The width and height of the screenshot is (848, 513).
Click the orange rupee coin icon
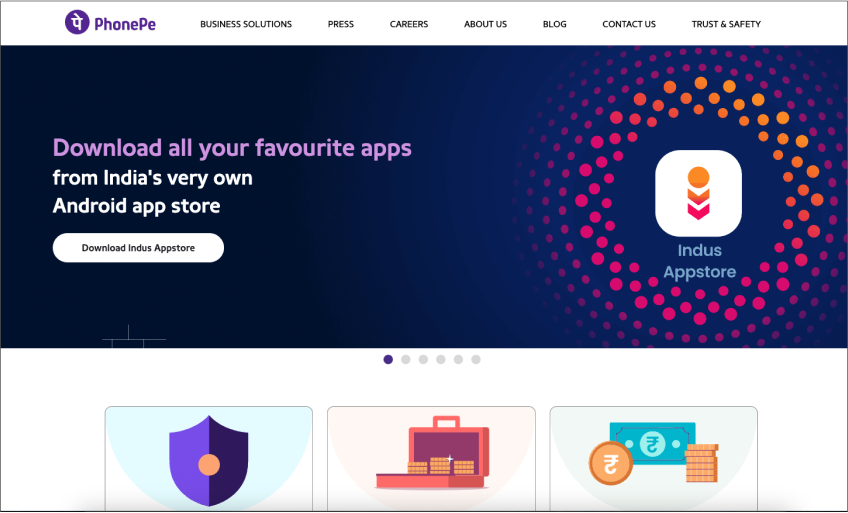pyautogui.click(x=611, y=463)
